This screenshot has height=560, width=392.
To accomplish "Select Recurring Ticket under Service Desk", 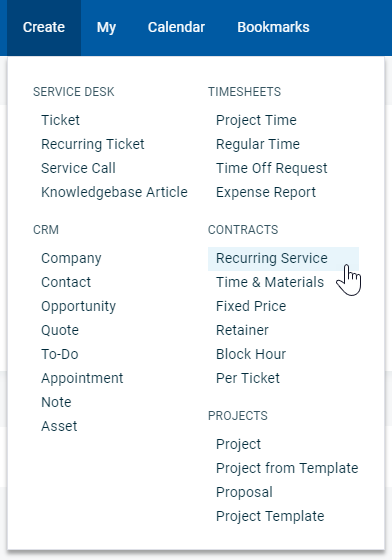I will [x=93, y=144].
